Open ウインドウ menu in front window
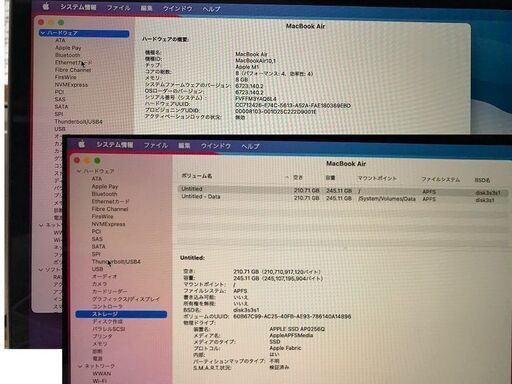The height and width of the screenshot is (384, 512). pos(215,146)
